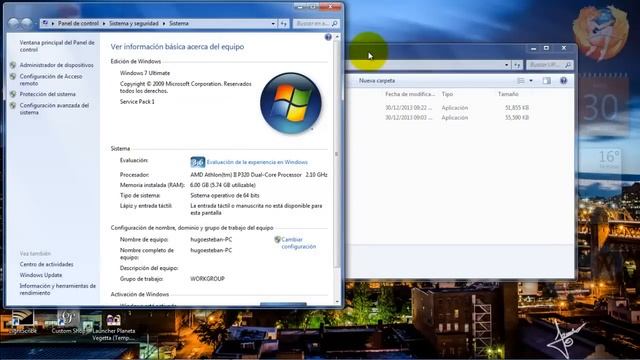The width and height of the screenshot is (640, 360).
Task: Click the shield icon beside Configuración avanzada del sistema
Action: (13, 105)
